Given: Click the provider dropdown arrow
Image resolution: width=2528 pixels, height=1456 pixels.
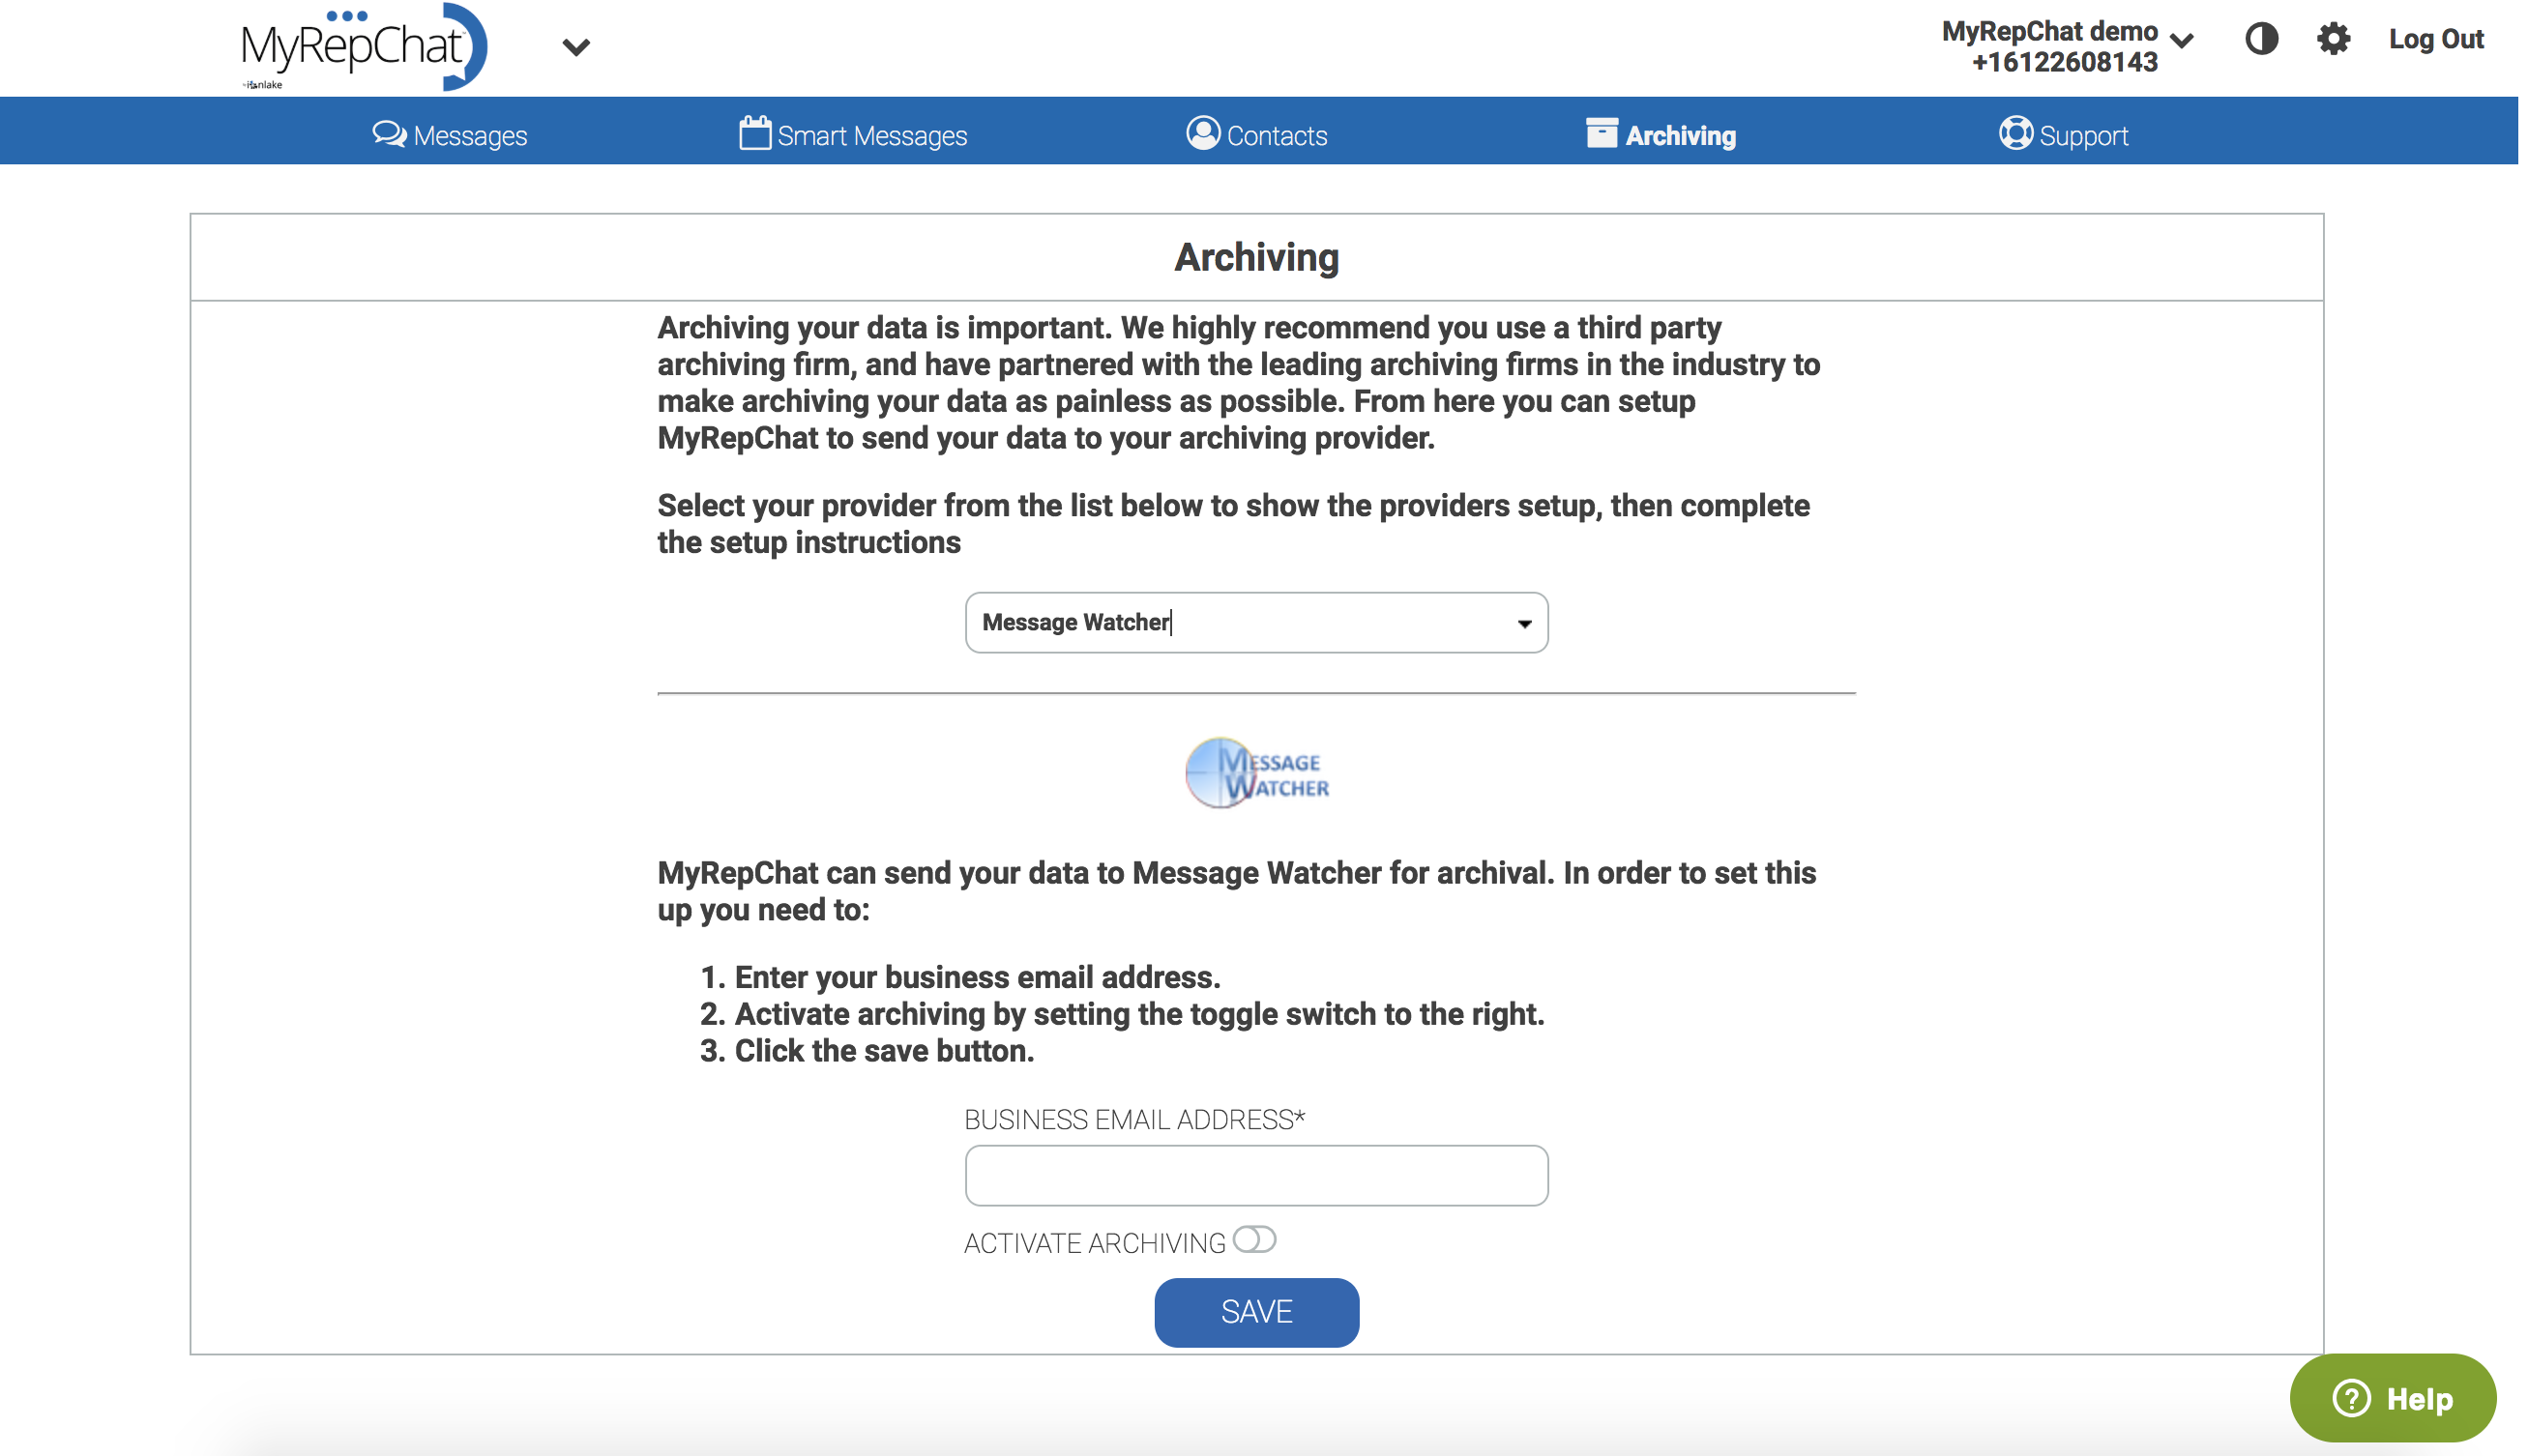Looking at the screenshot, I should [1523, 623].
